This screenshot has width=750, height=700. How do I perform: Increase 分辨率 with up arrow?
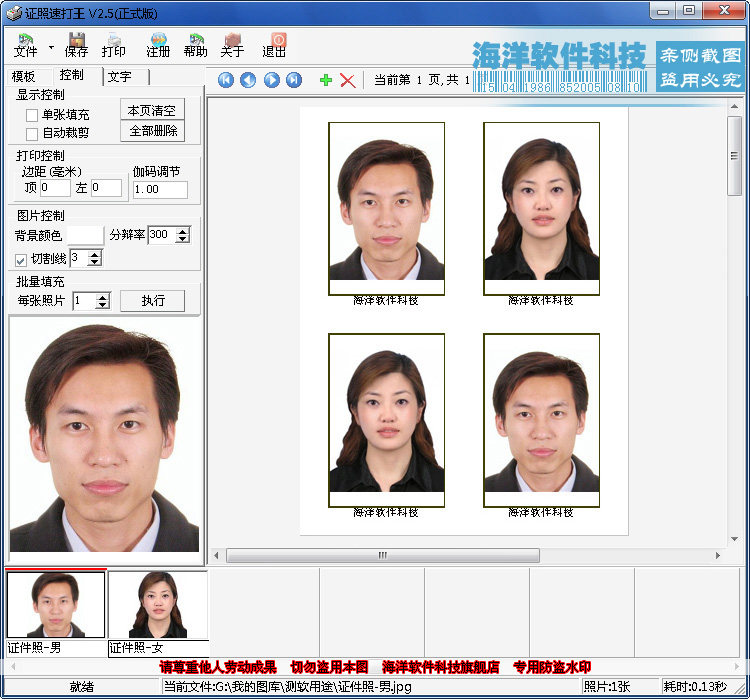coord(183,231)
